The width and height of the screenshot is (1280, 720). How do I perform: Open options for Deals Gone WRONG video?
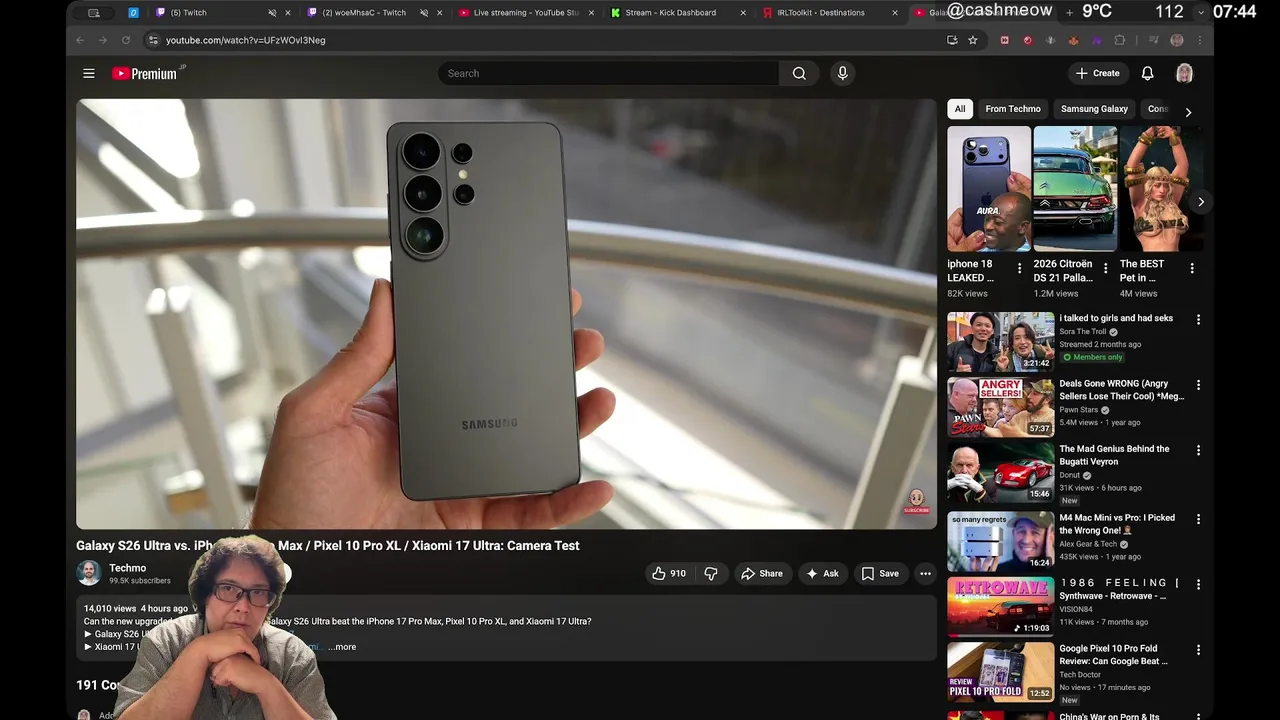1198,385
